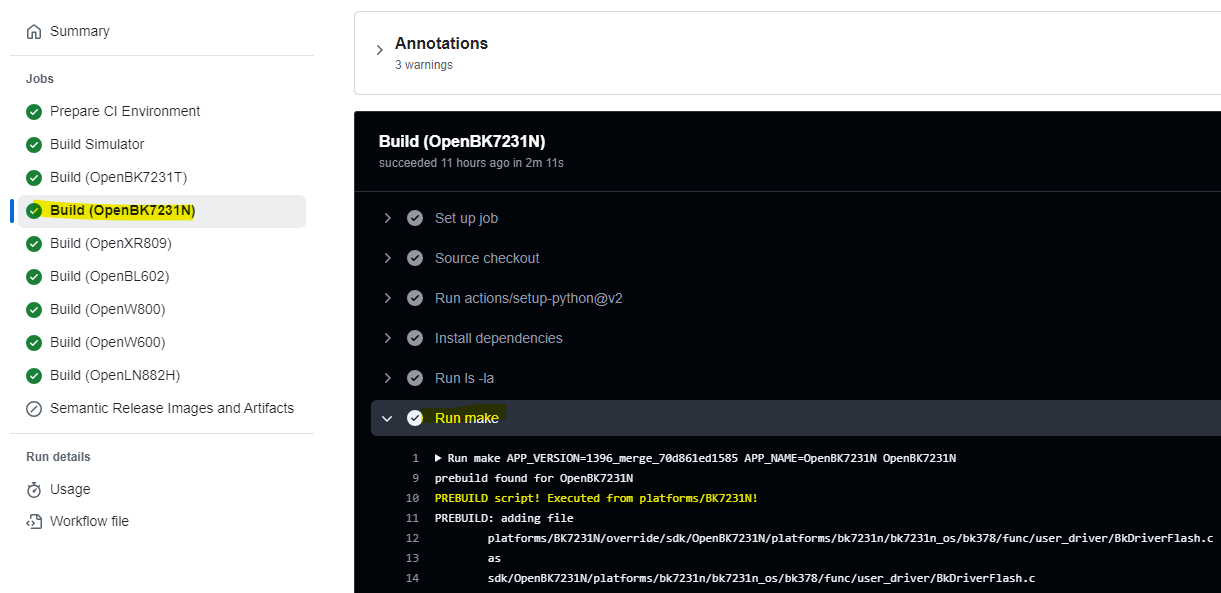Click the skipped icon beside Semantic Release

tap(34, 409)
